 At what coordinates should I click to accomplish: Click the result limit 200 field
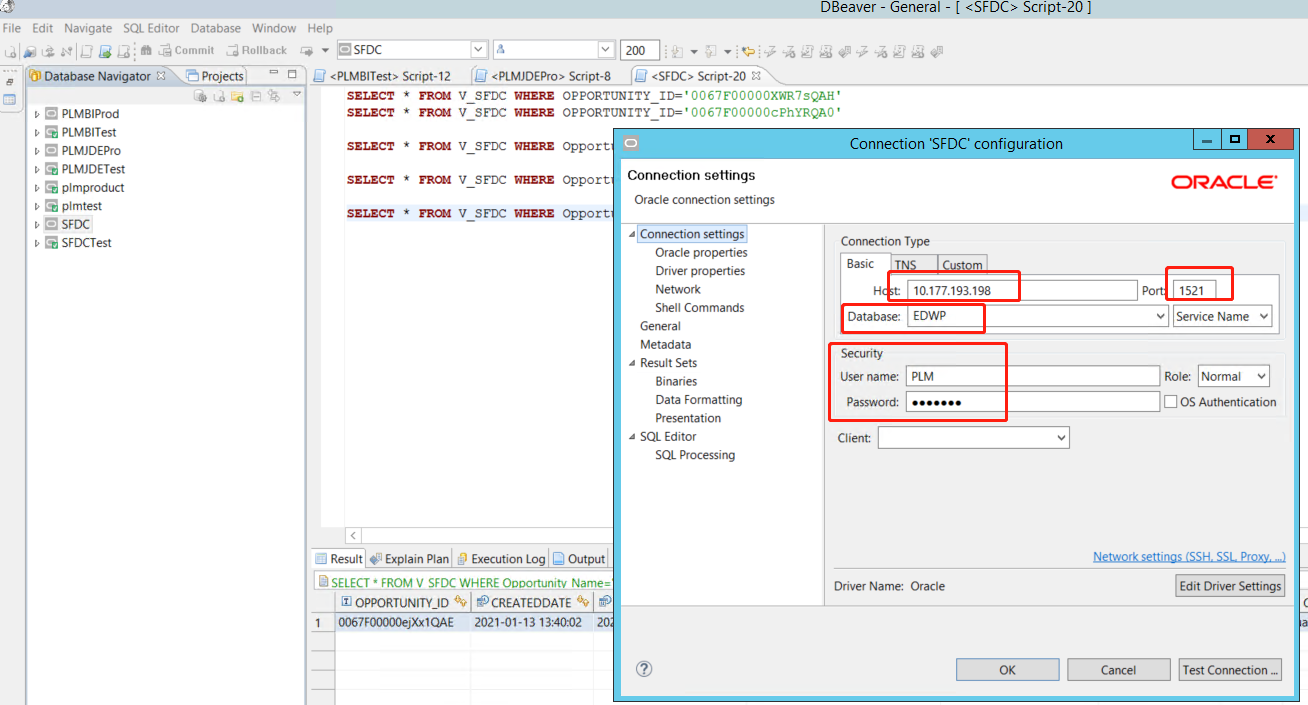640,50
